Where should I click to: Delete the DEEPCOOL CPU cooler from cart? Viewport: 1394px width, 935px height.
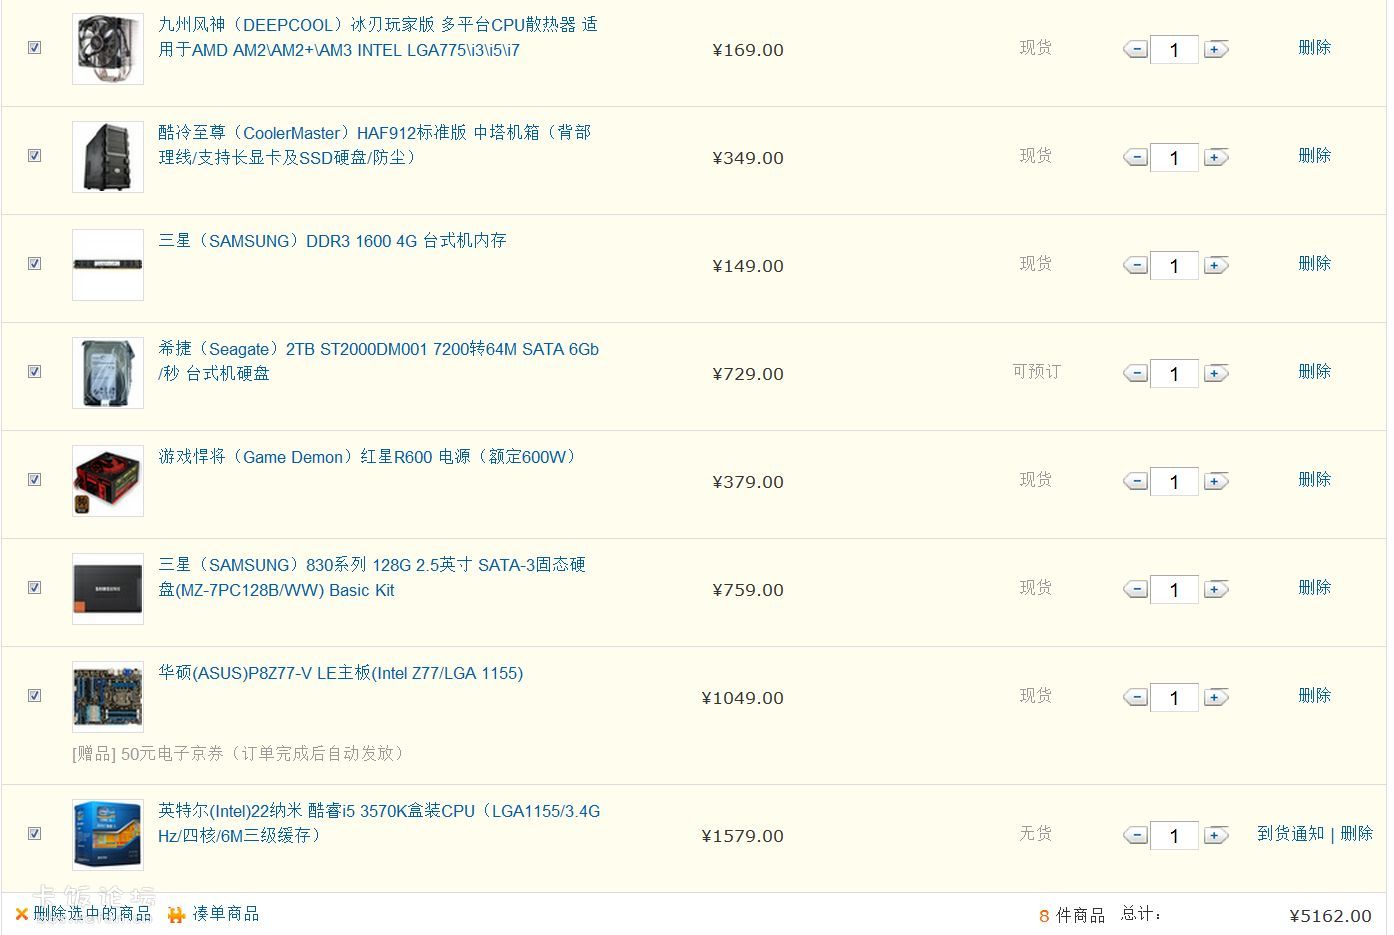pyautogui.click(x=1314, y=47)
